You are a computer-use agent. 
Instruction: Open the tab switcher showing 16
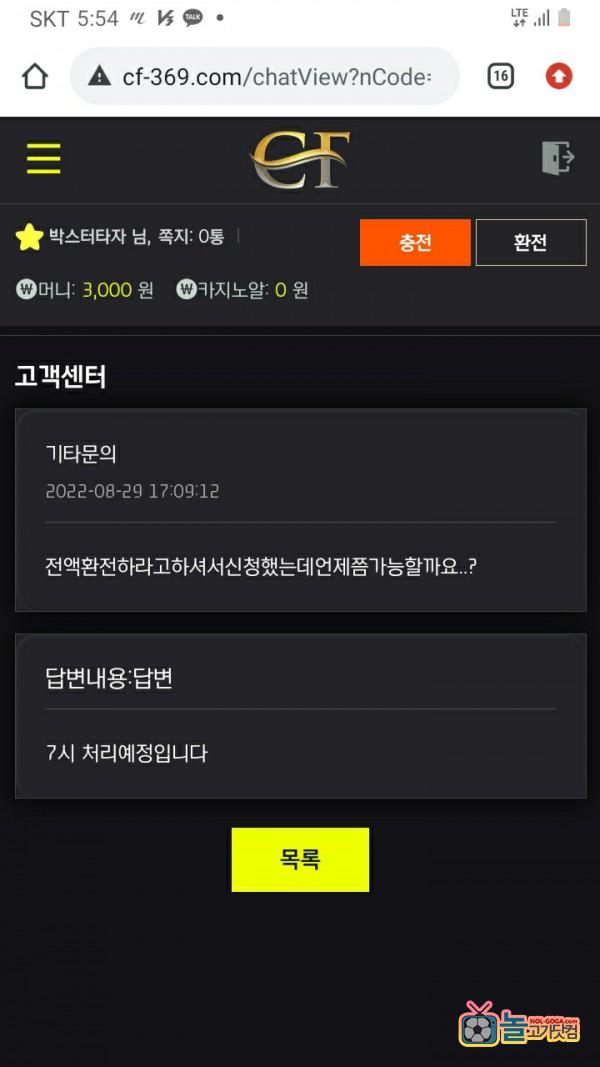pyautogui.click(x=501, y=76)
